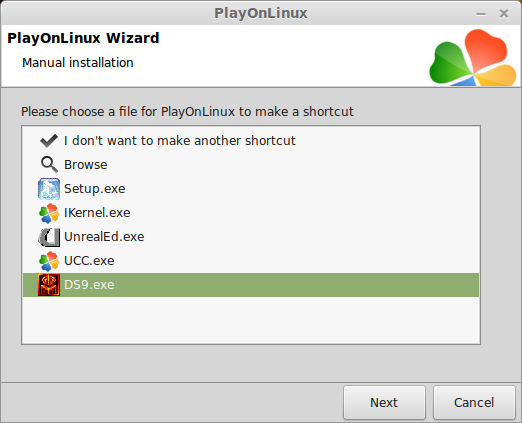This screenshot has width=522, height=423.
Task: Select IKernel.exe from the file list
Action: pos(251,213)
